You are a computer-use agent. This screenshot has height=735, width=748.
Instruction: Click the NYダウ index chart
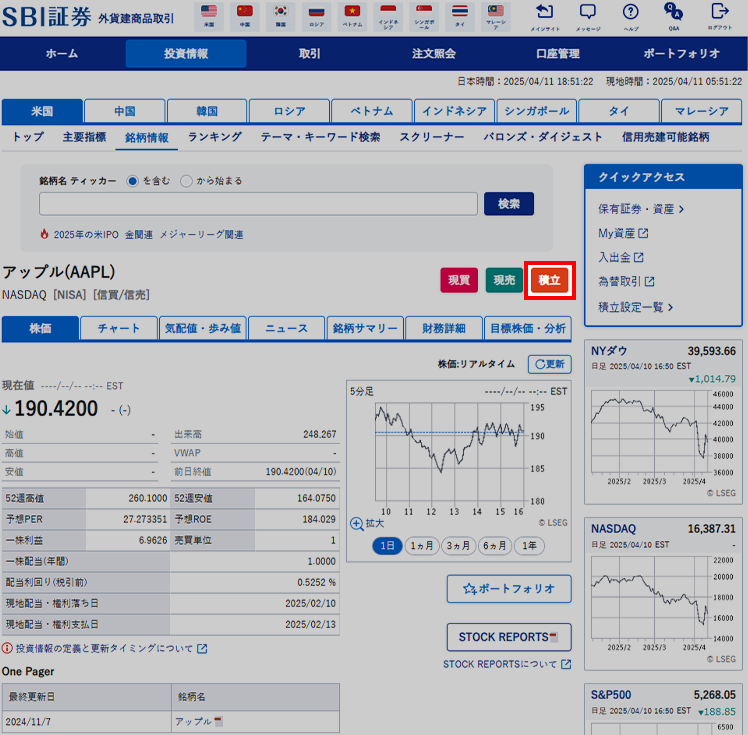point(649,432)
